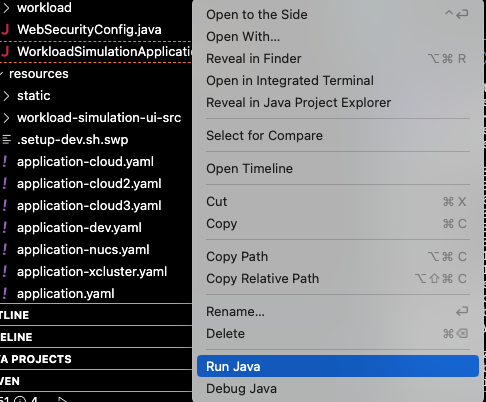Select Rename... option
486x402 pixels.
338,312
